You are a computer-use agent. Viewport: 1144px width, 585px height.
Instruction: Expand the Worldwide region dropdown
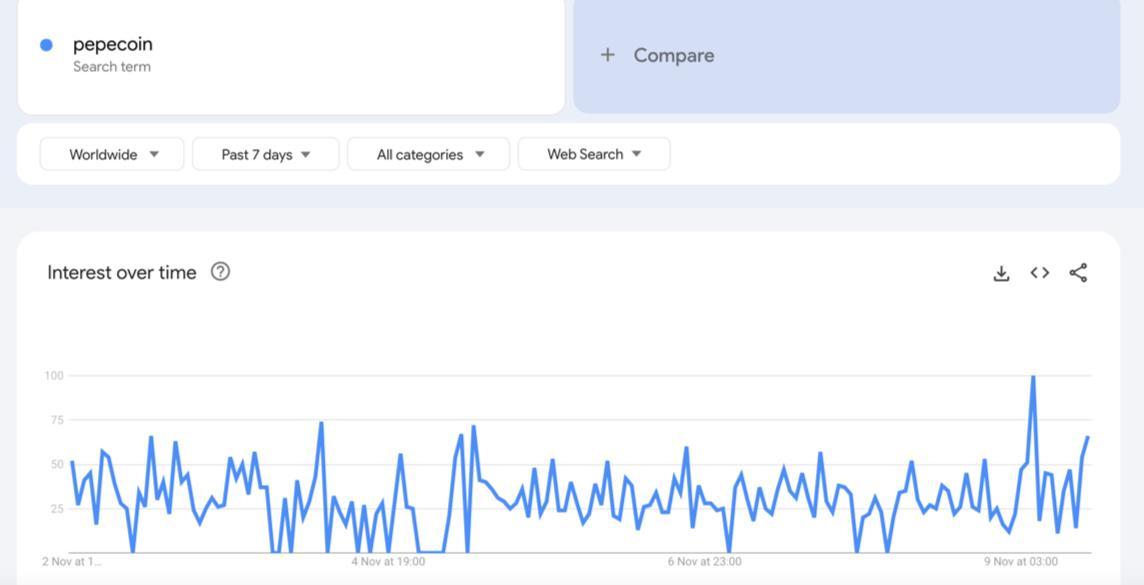[112, 154]
